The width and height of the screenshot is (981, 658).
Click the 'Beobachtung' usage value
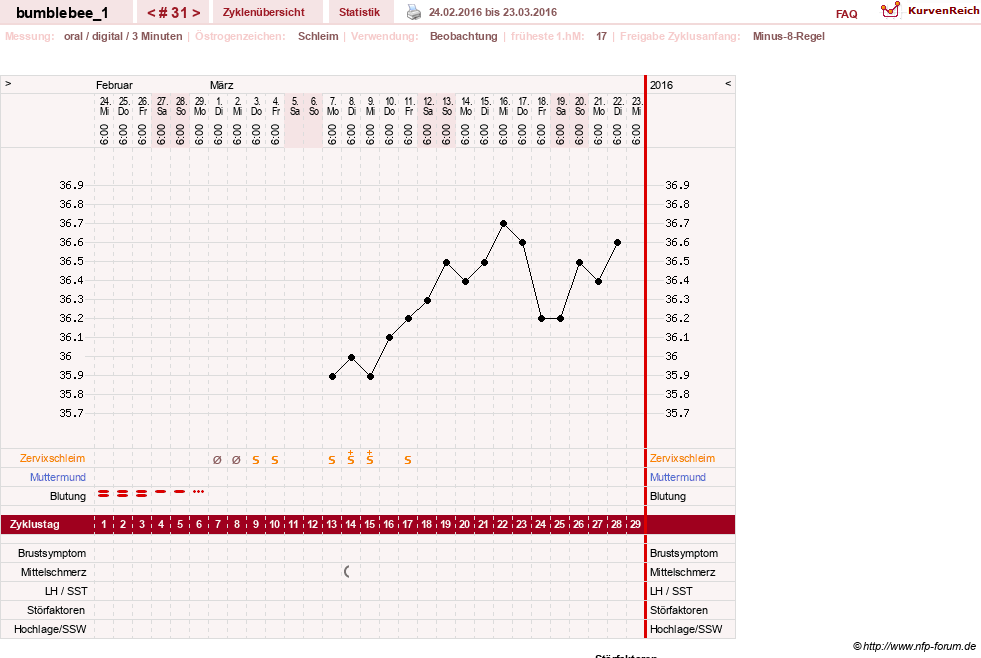click(464, 36)
